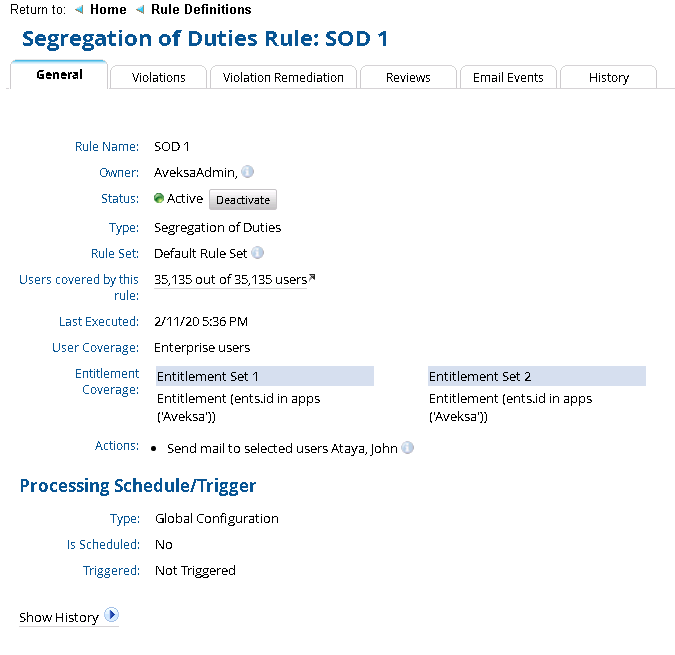Switch to Violation Remediation tab
This screenshot has width=675, height=655.
tap(283, 77)
